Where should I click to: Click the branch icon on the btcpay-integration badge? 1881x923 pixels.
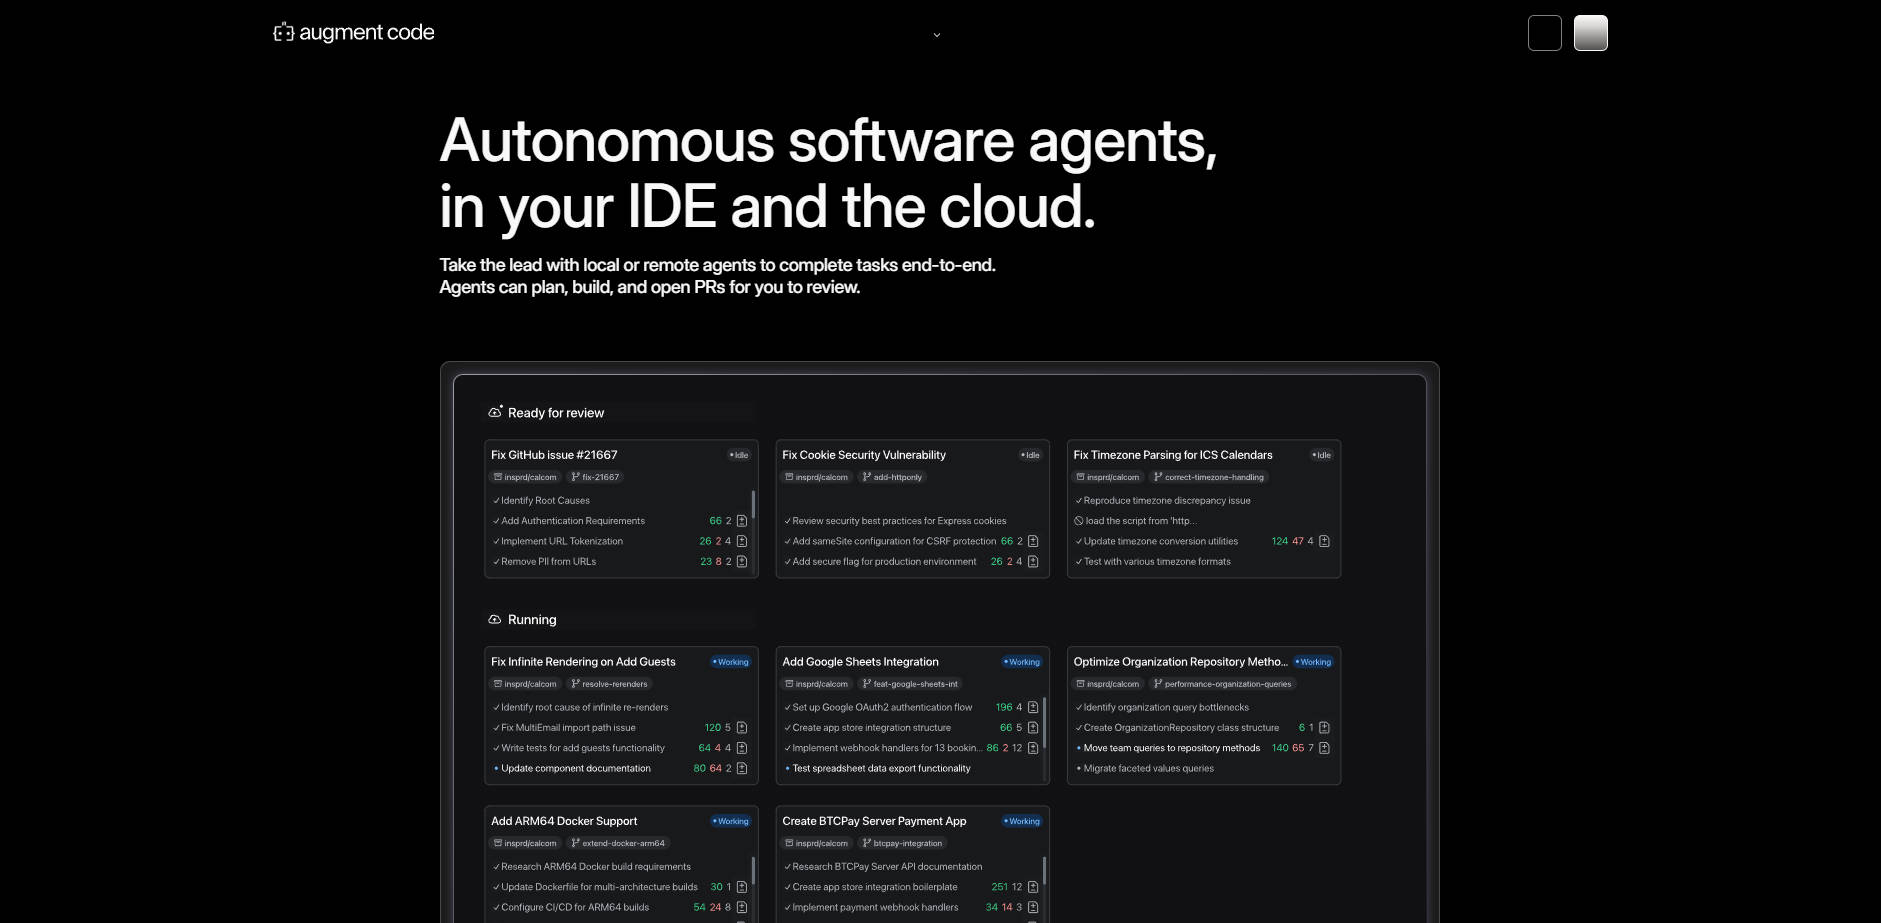click(866, 843)
